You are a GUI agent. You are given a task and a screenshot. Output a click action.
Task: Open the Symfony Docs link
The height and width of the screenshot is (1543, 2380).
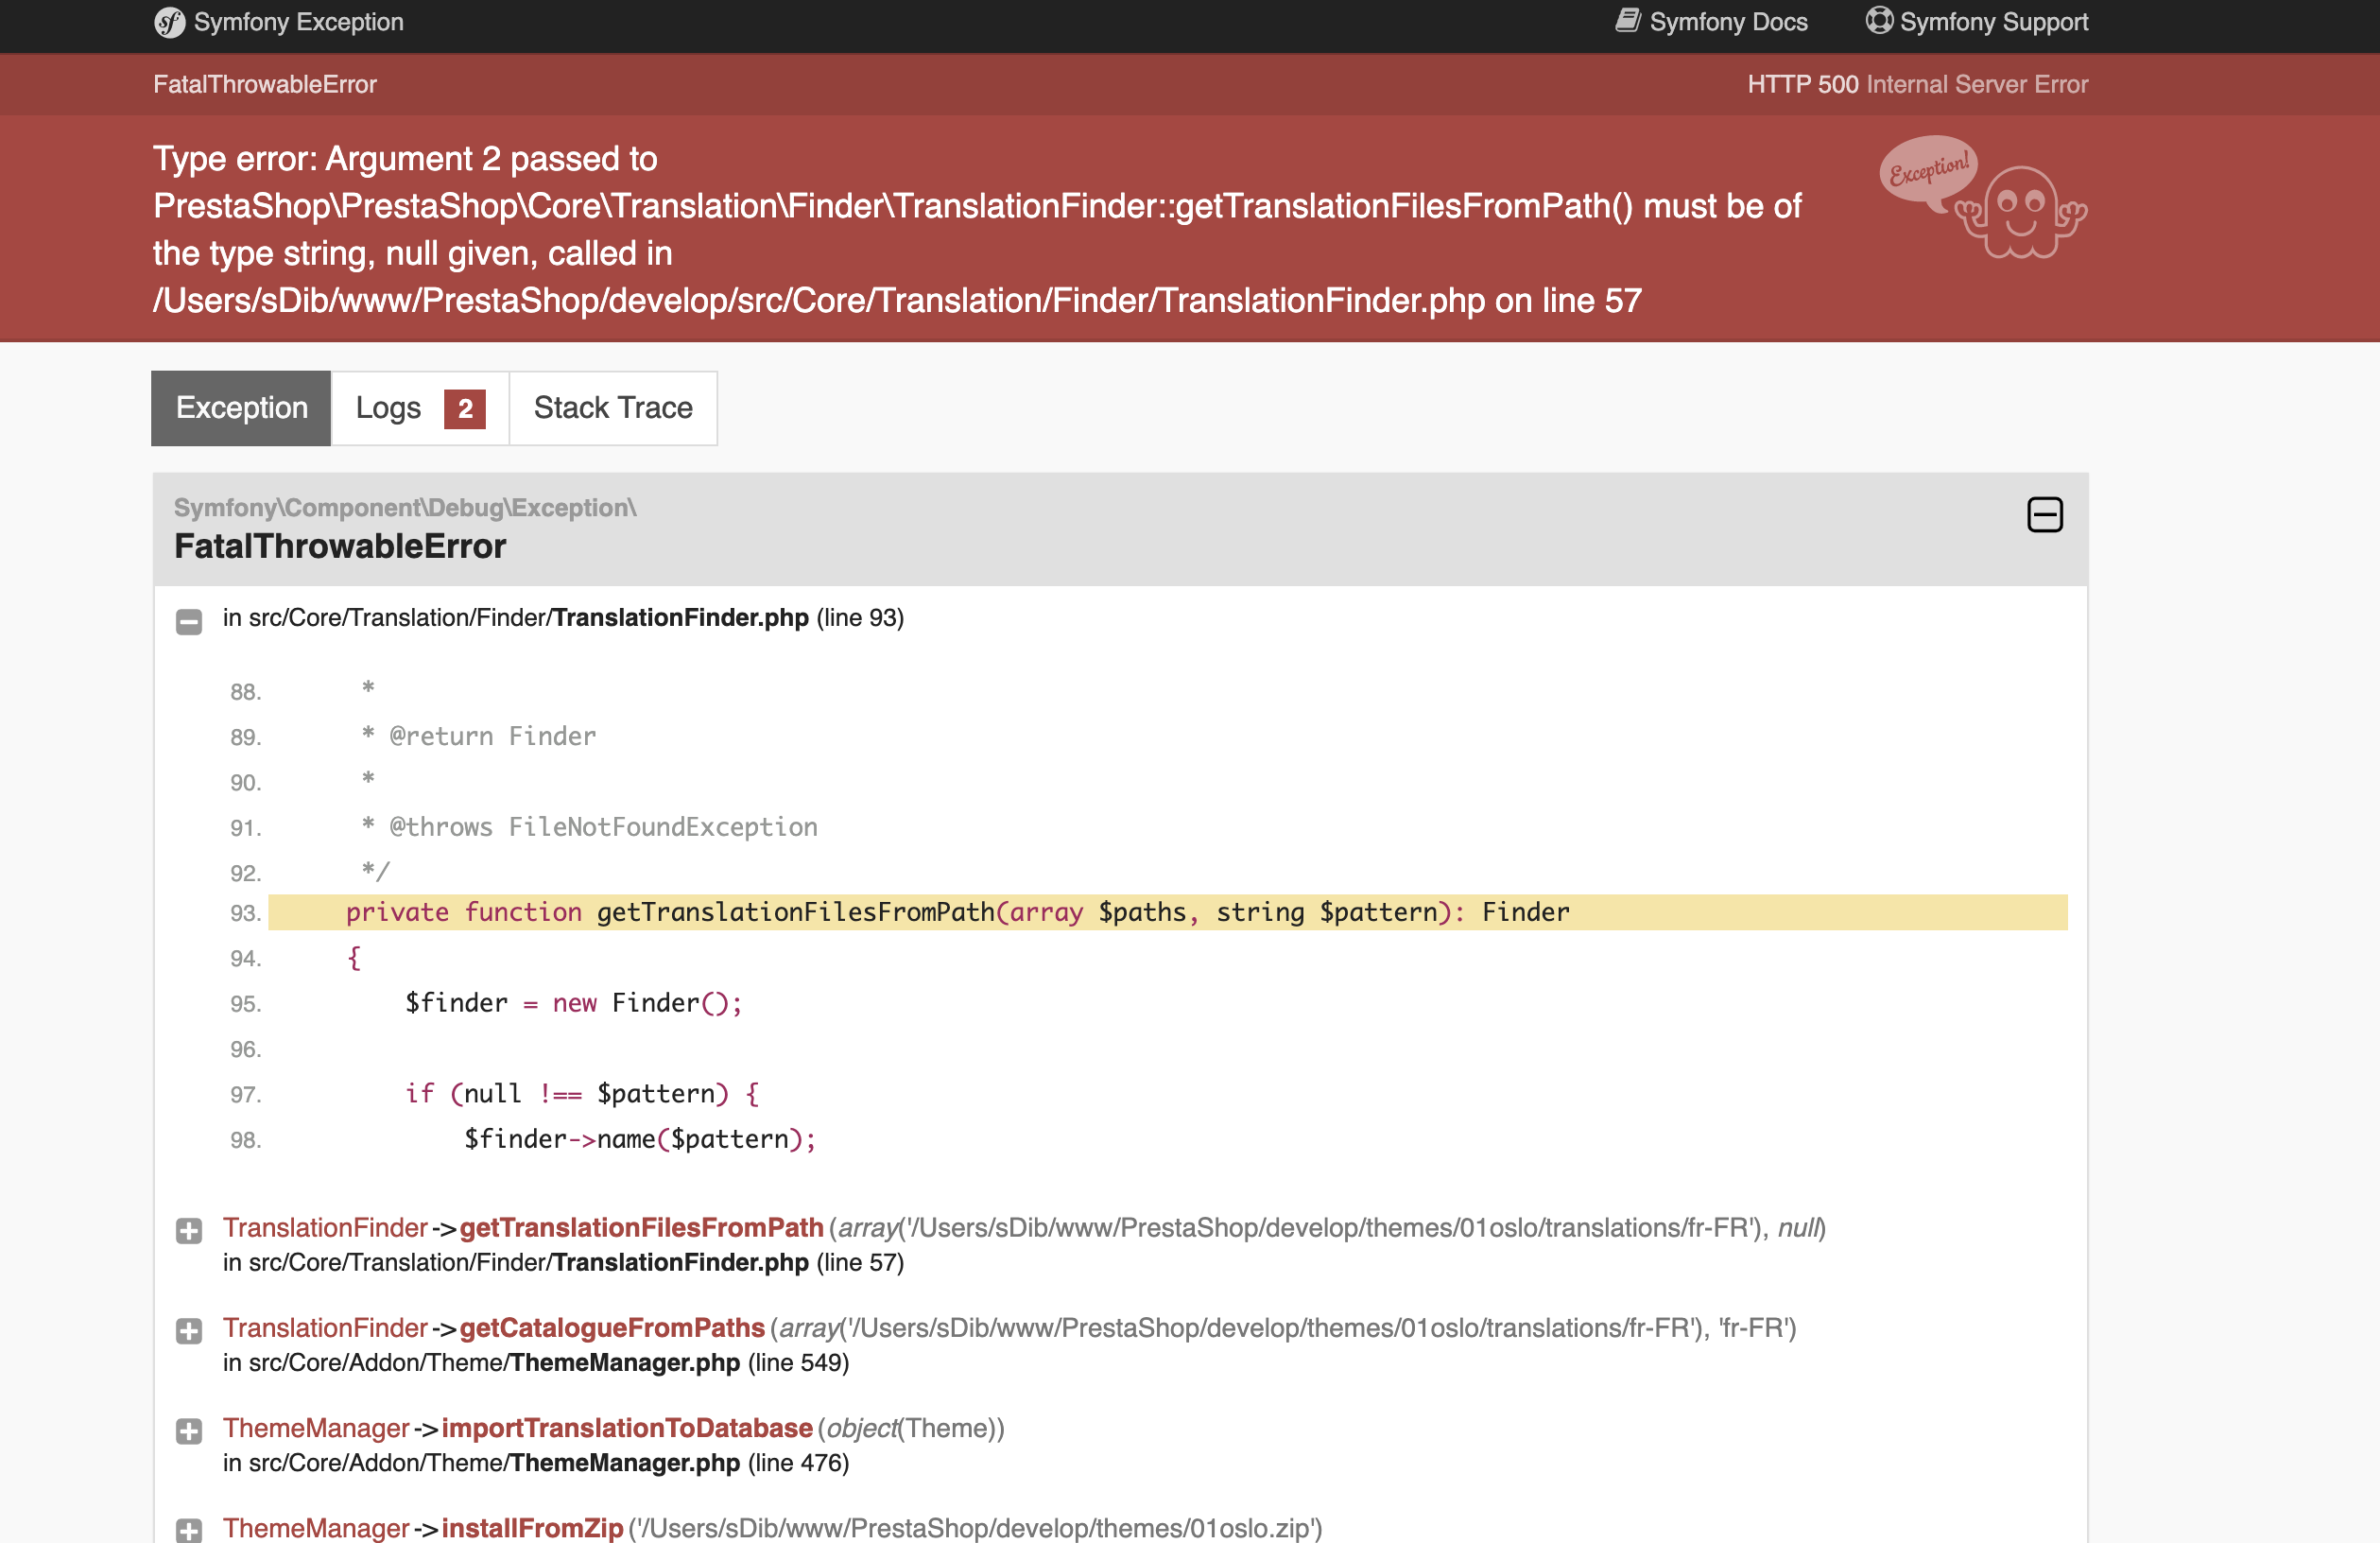(1712, 22)
